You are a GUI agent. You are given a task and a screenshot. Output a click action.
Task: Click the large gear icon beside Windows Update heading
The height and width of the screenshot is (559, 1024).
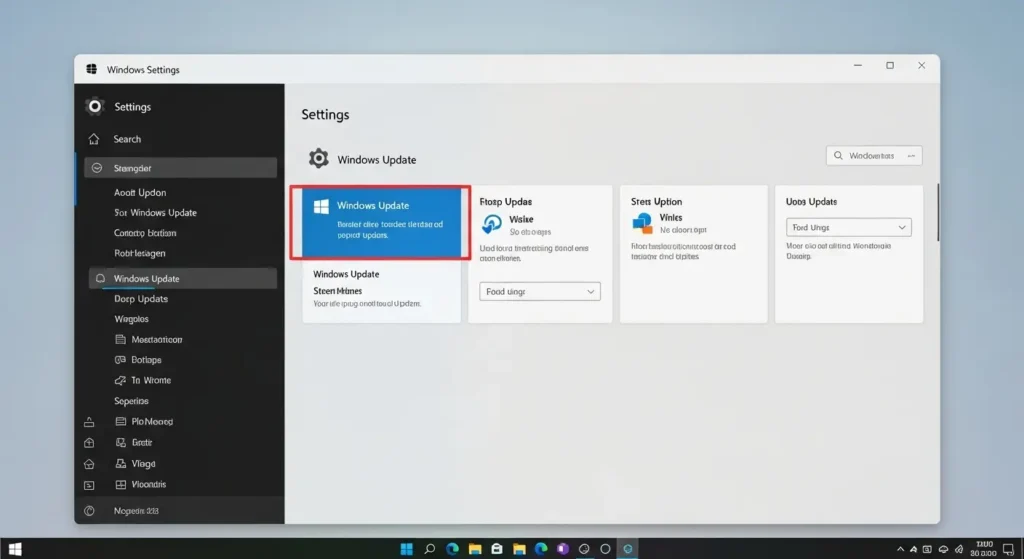tap(319, 158)
